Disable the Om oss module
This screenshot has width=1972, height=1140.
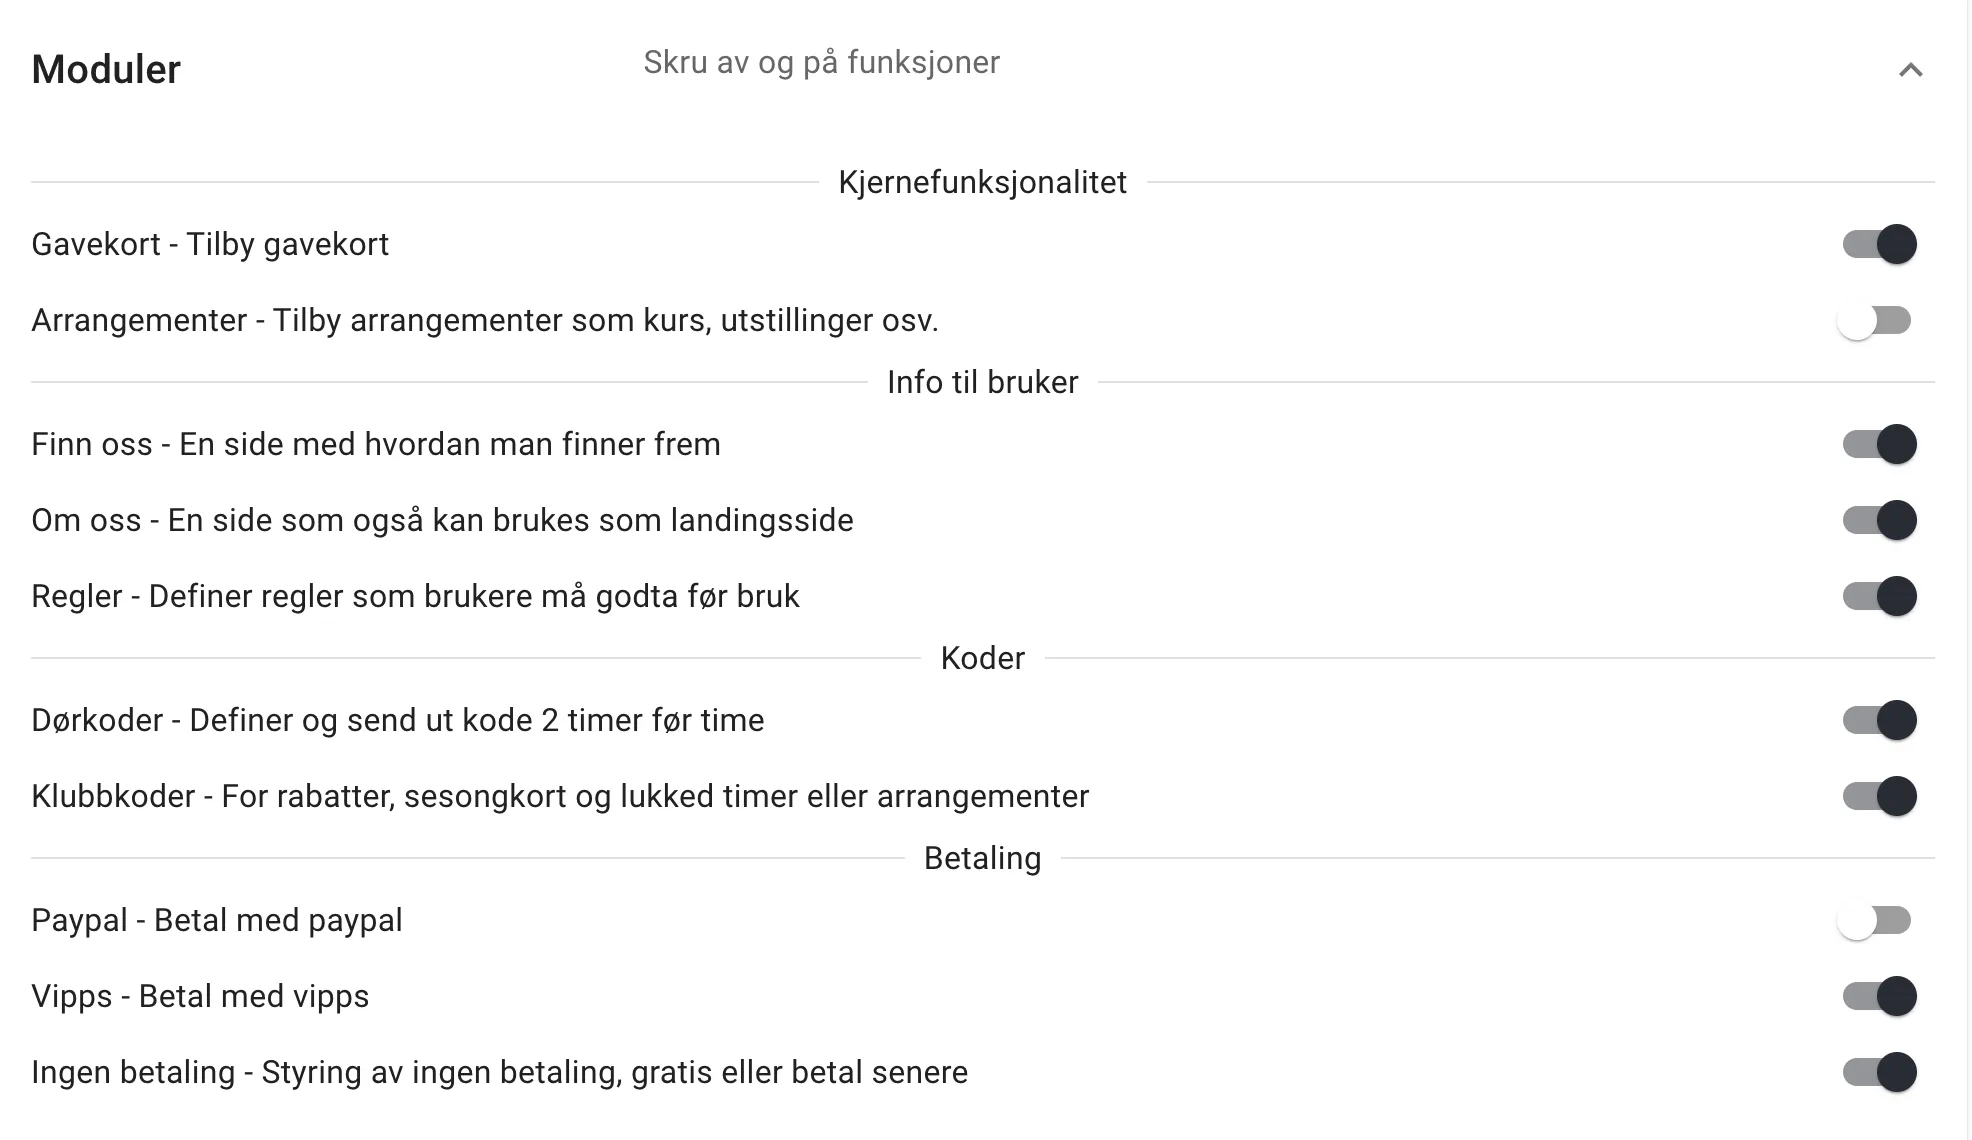click(x=1877, y=520)
